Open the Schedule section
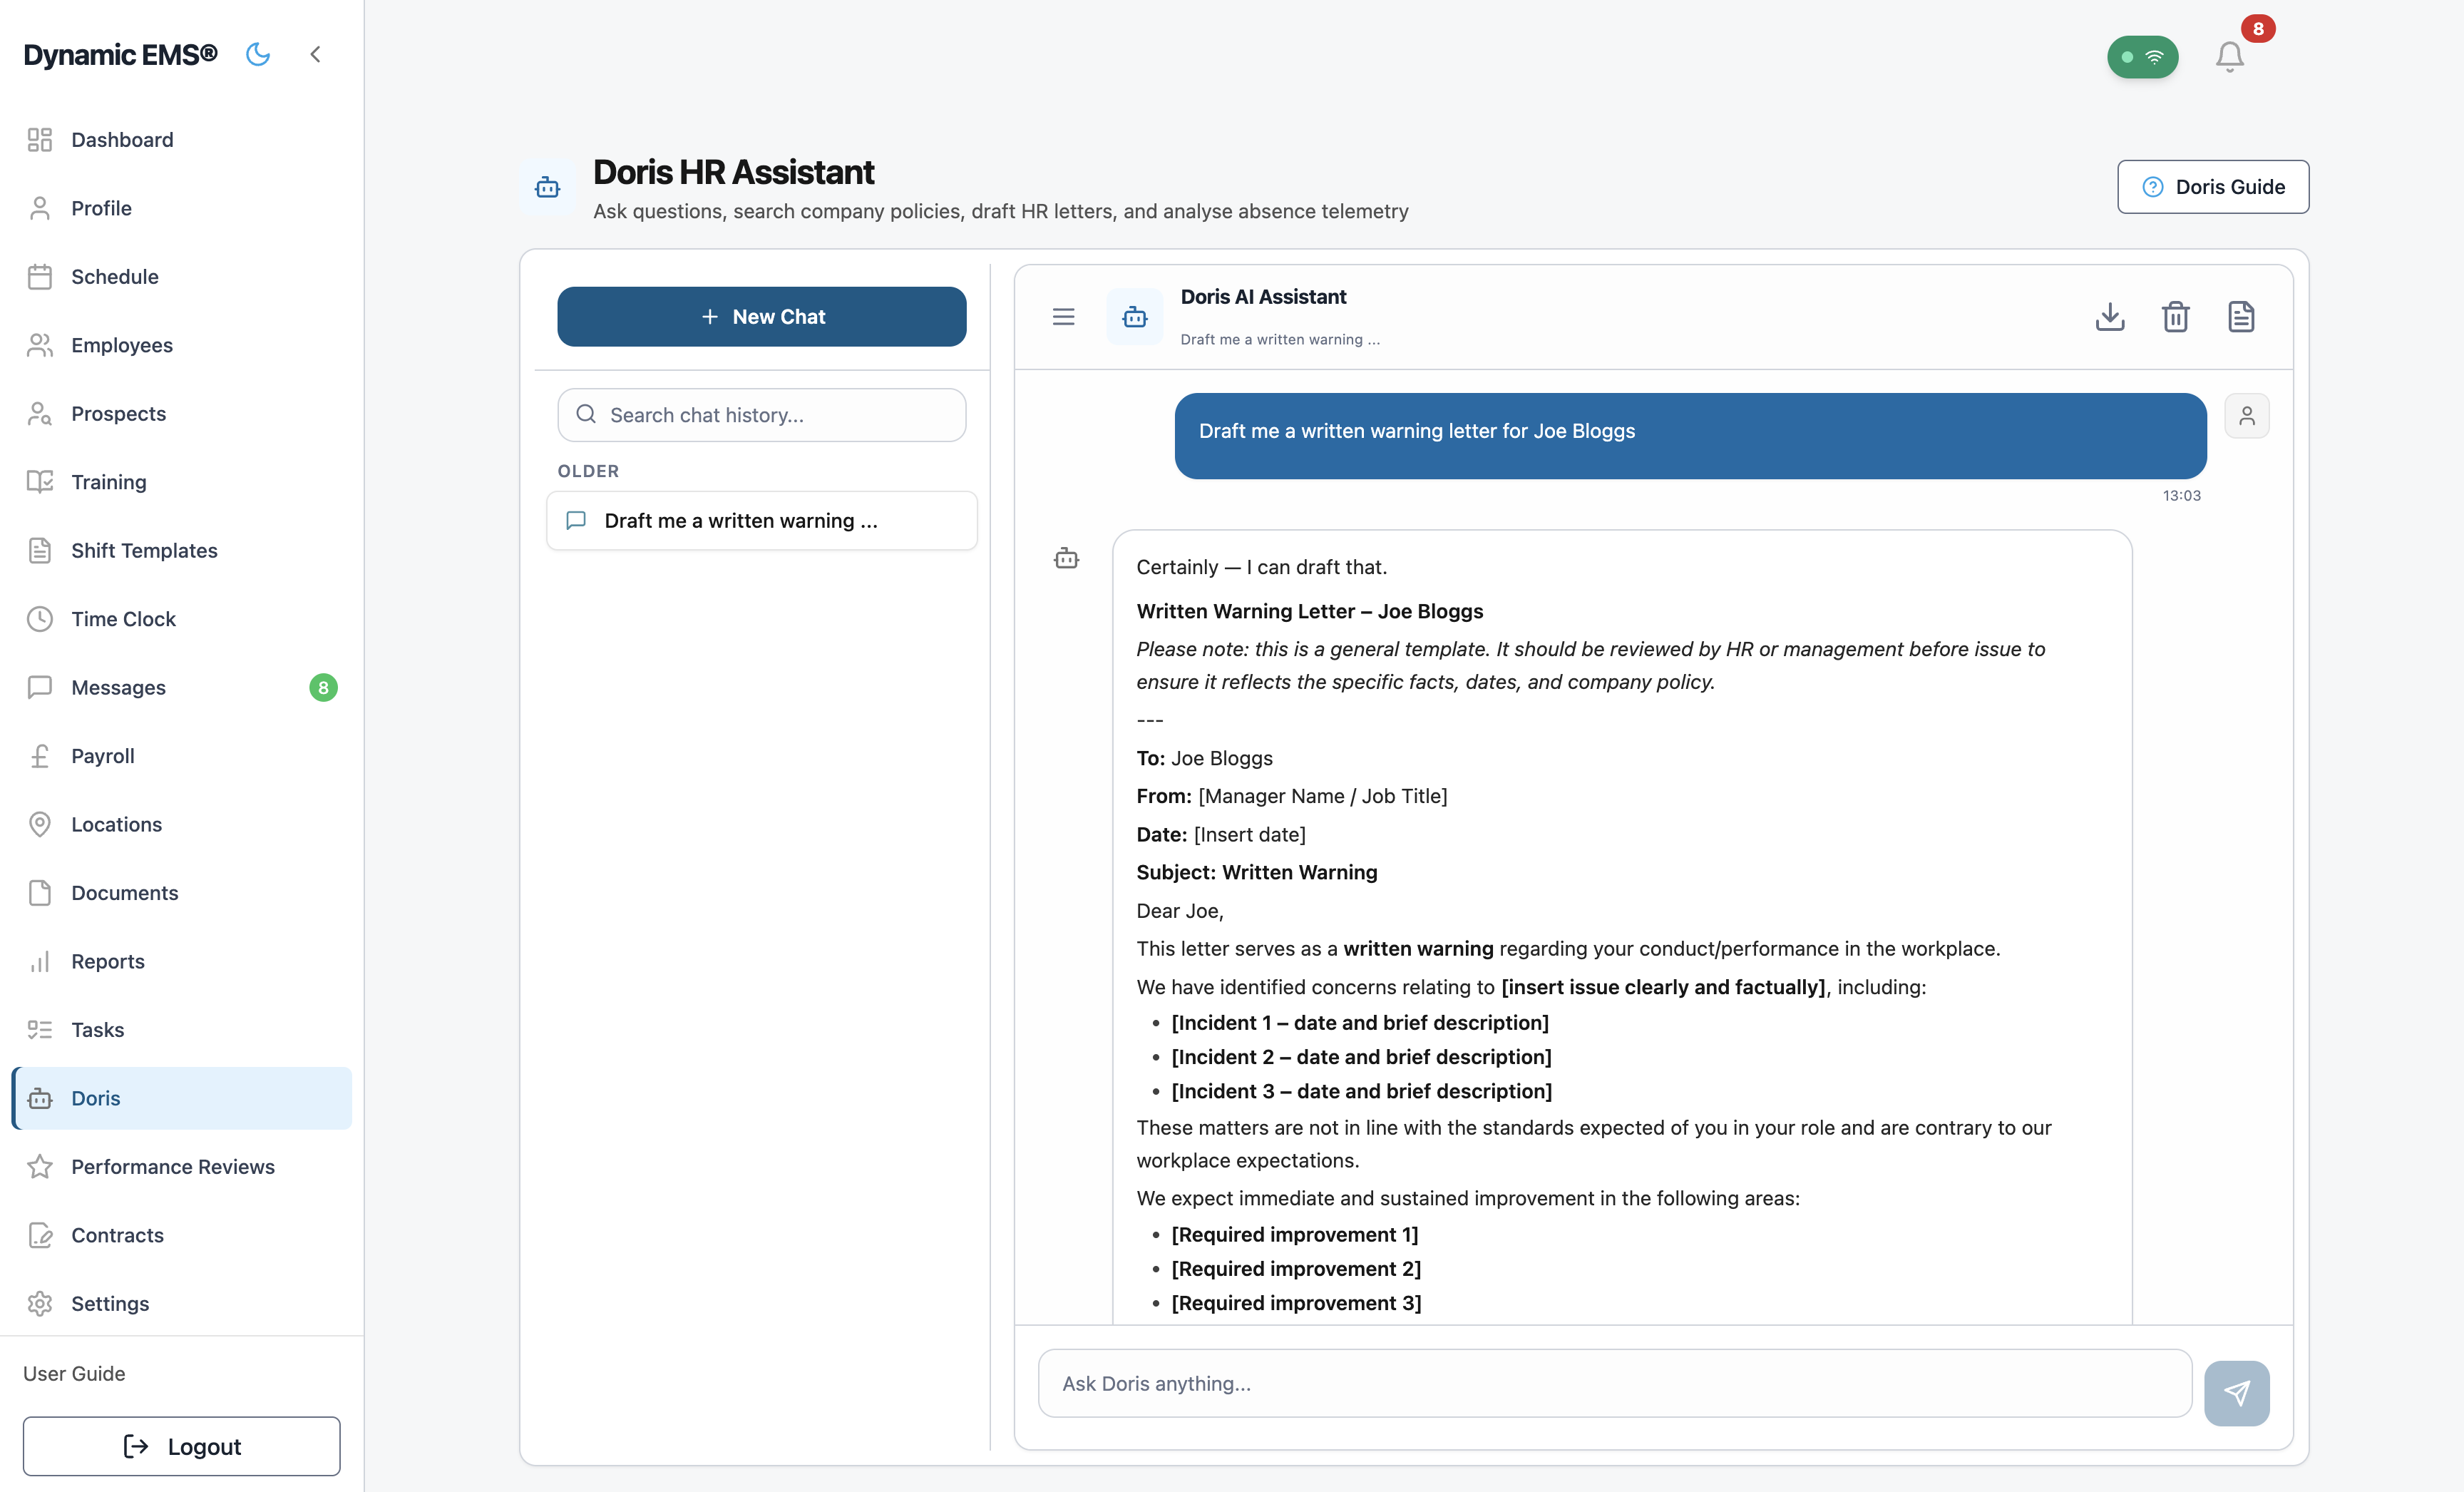The width and height of the screenshot is (2464, 1492). click(181, 276)
